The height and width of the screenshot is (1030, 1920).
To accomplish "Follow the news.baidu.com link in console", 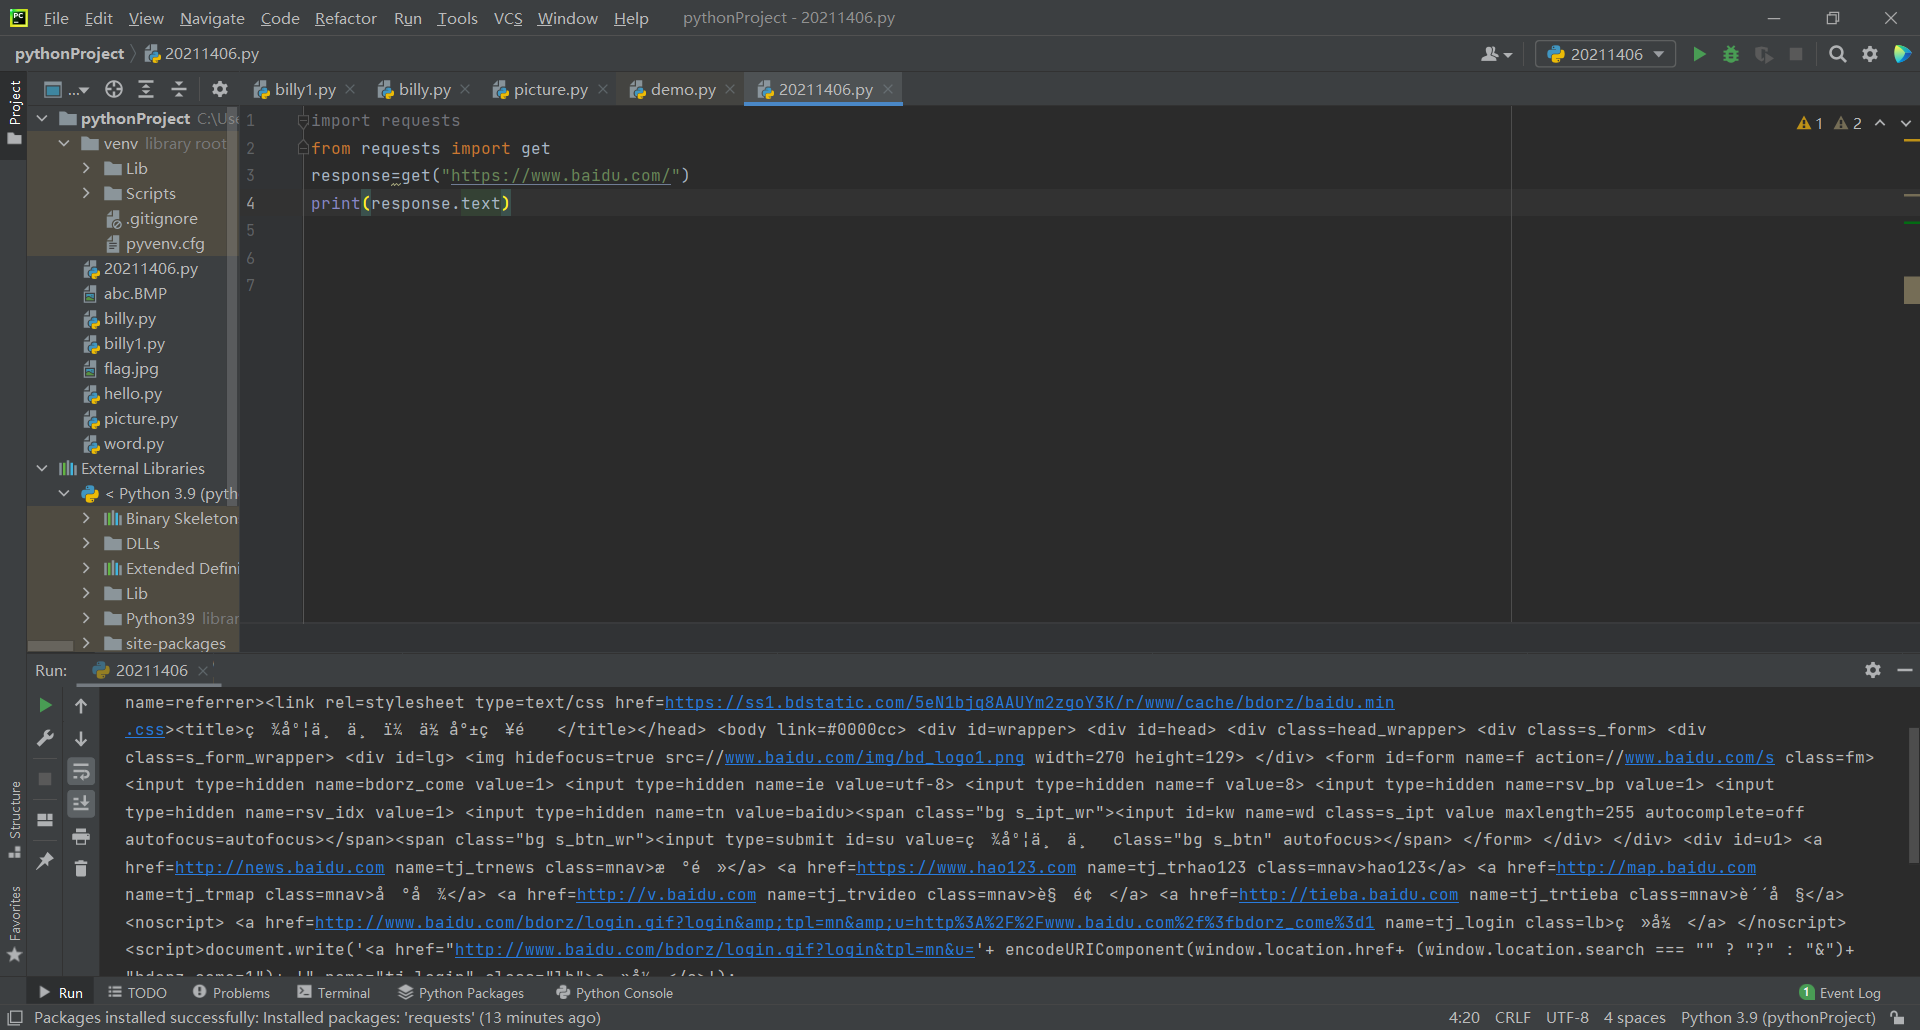I will [279, 868].
